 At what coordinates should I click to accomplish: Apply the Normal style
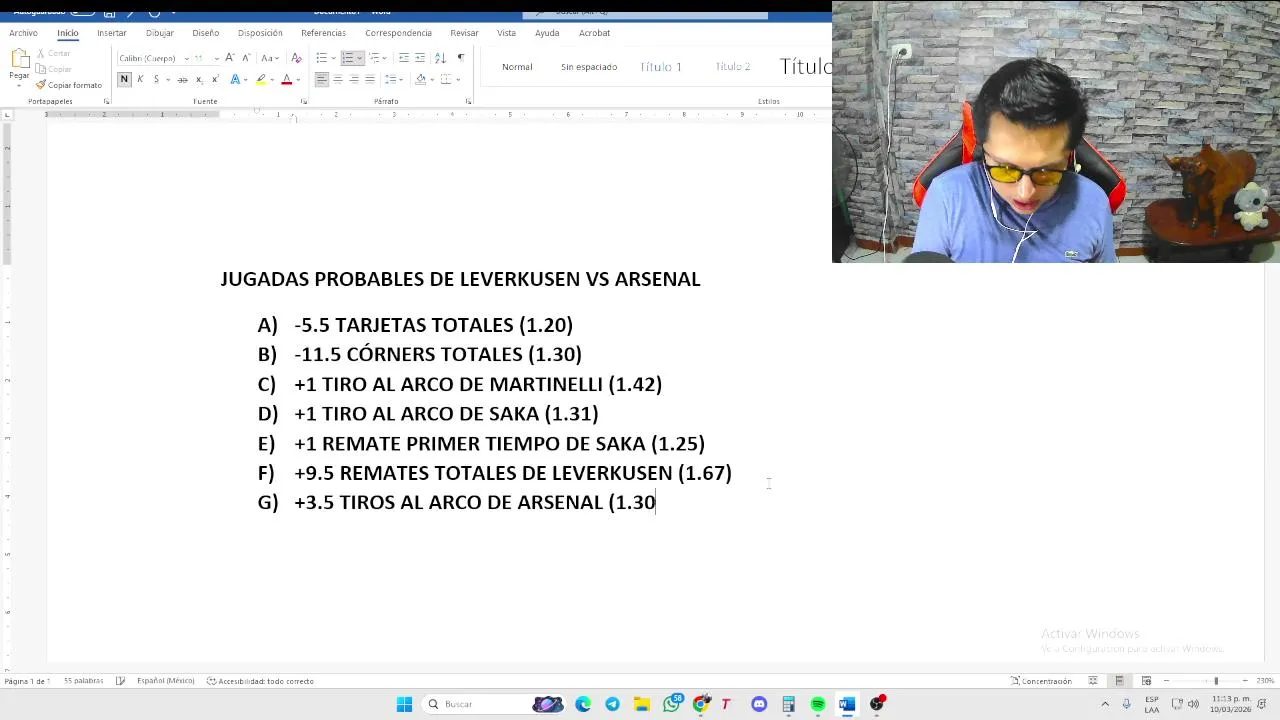pyautogui.click(x=517, y=67)
